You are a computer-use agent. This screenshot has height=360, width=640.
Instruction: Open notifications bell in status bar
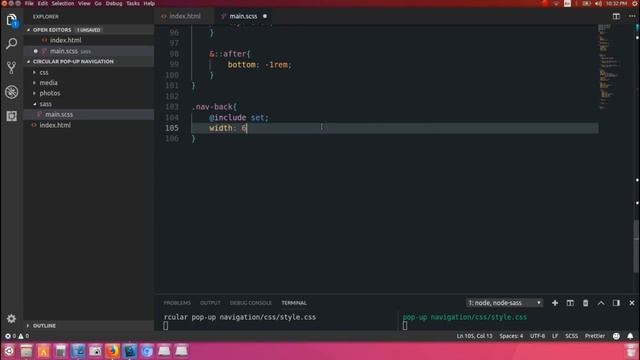click(x=630, y=336)
